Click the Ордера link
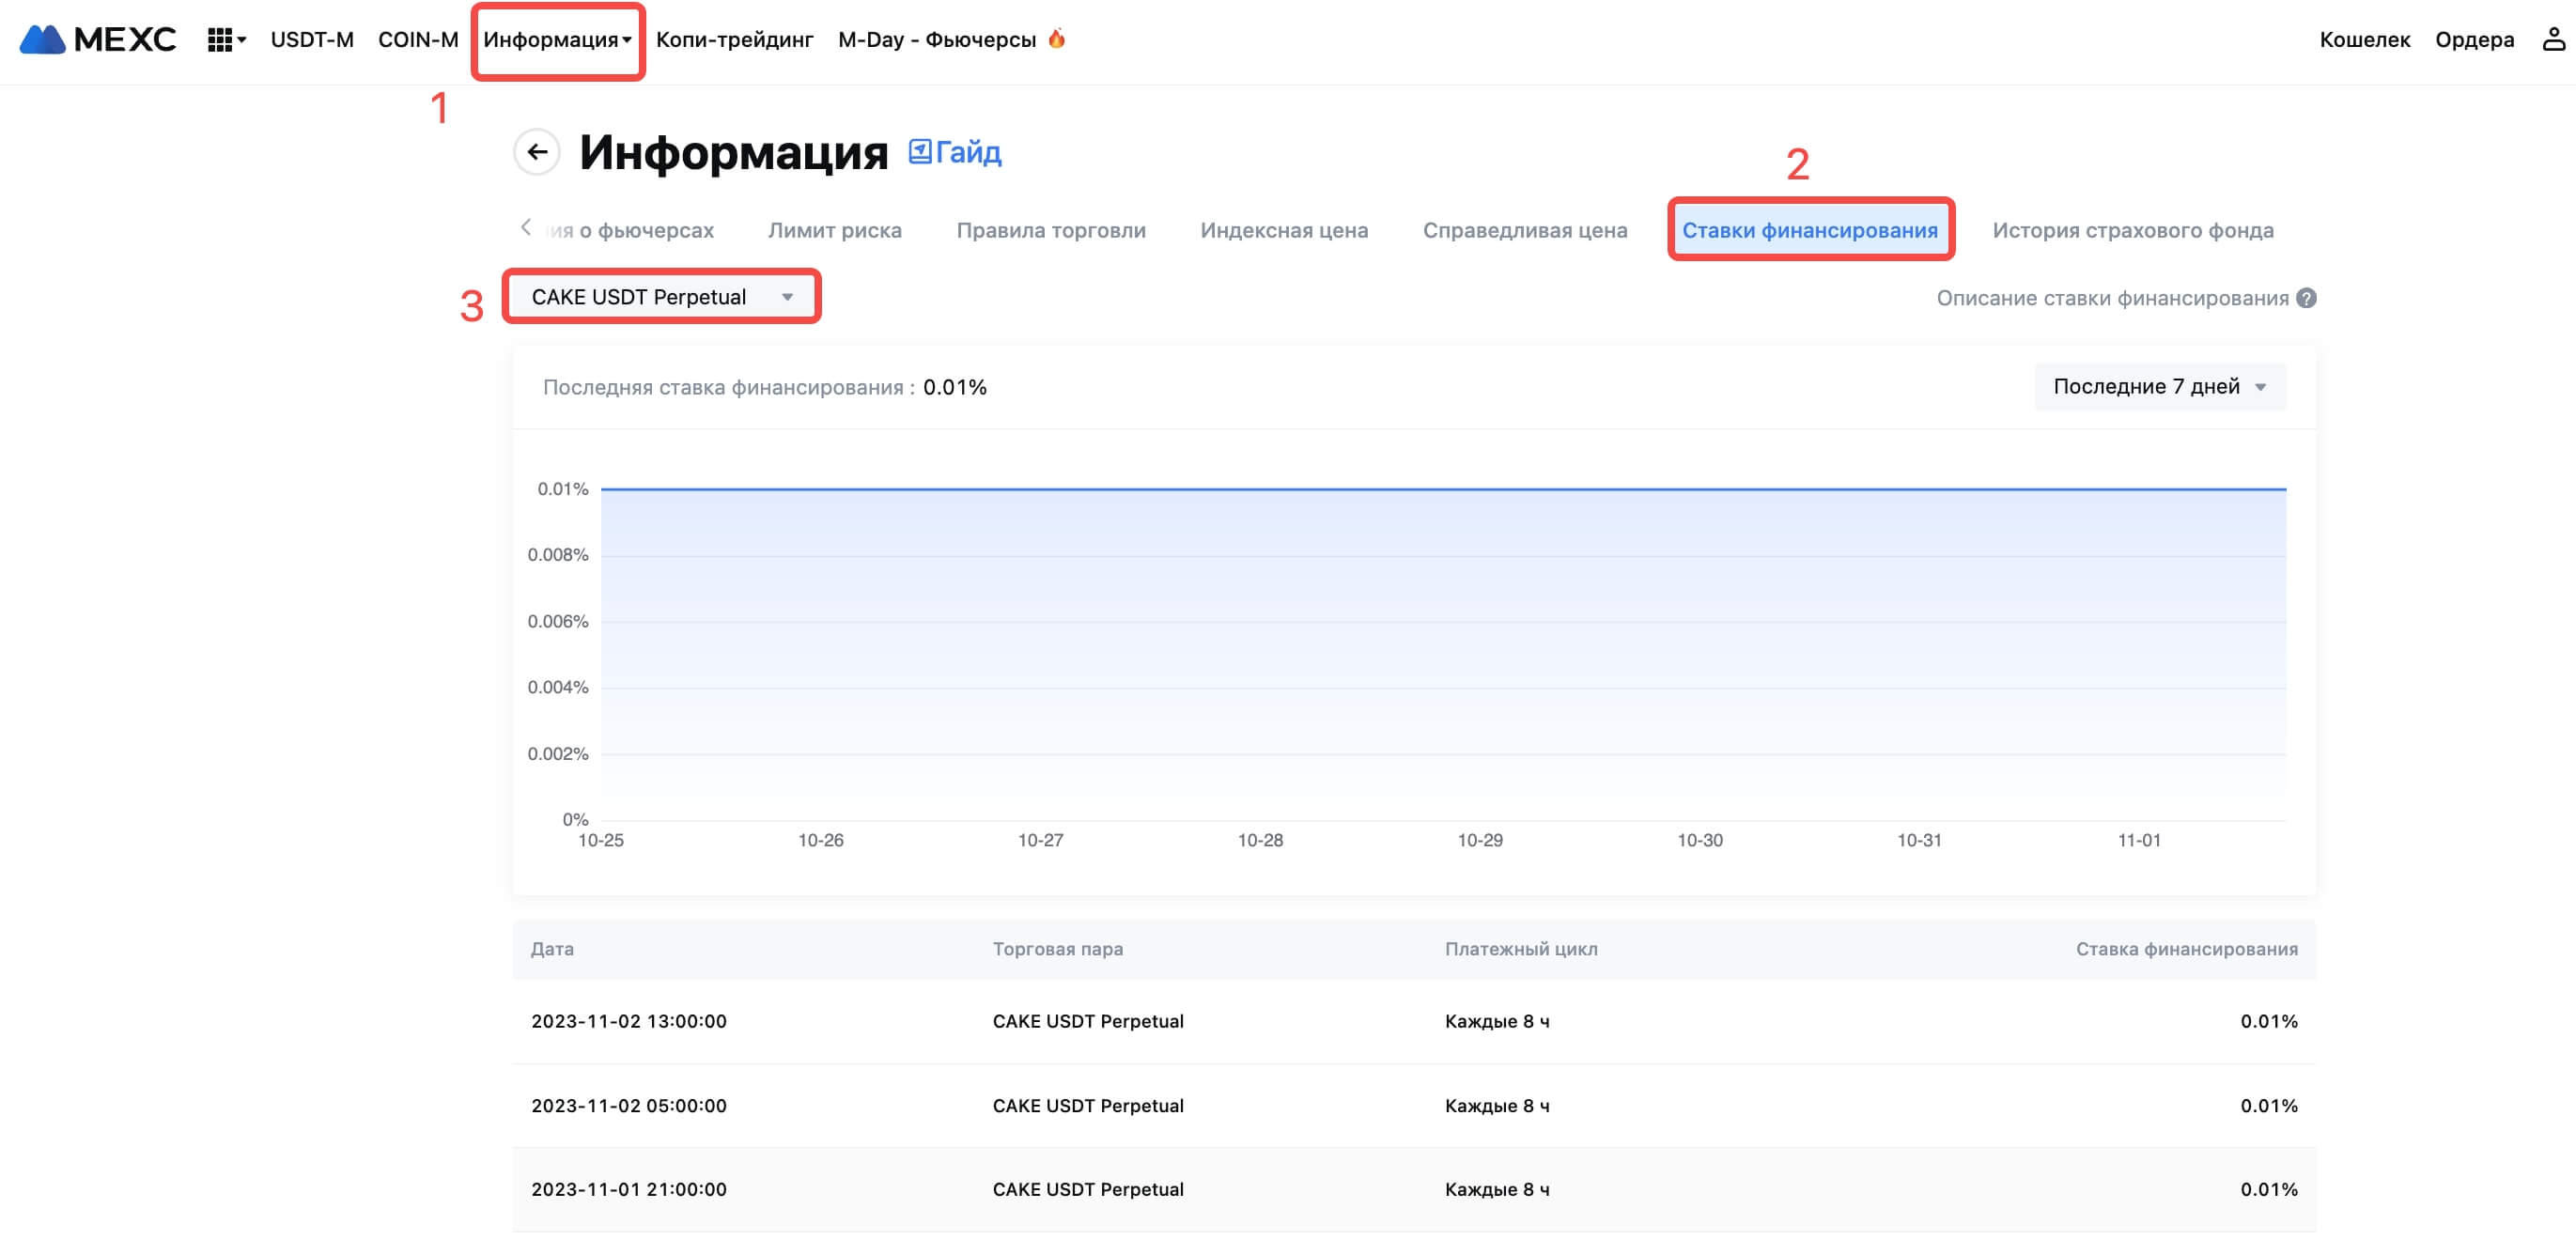This screenshot has height=1255, width=2576. pos(2473,40)
